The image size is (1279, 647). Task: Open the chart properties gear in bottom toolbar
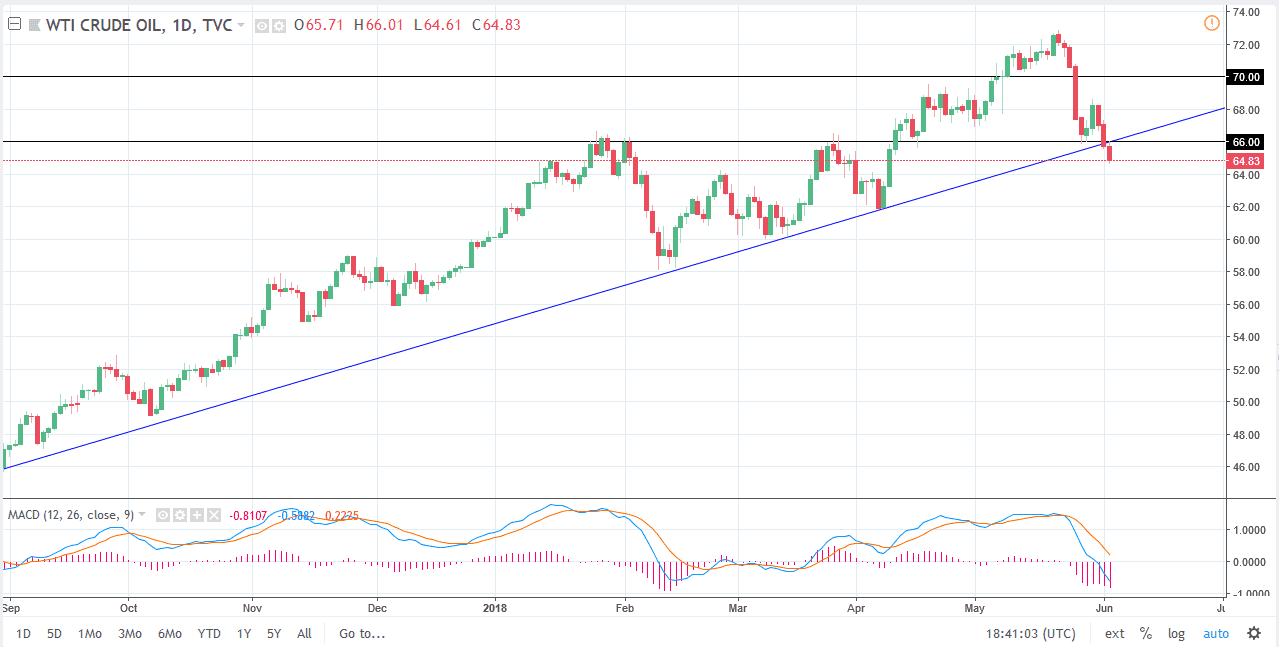pos(1253,633)
